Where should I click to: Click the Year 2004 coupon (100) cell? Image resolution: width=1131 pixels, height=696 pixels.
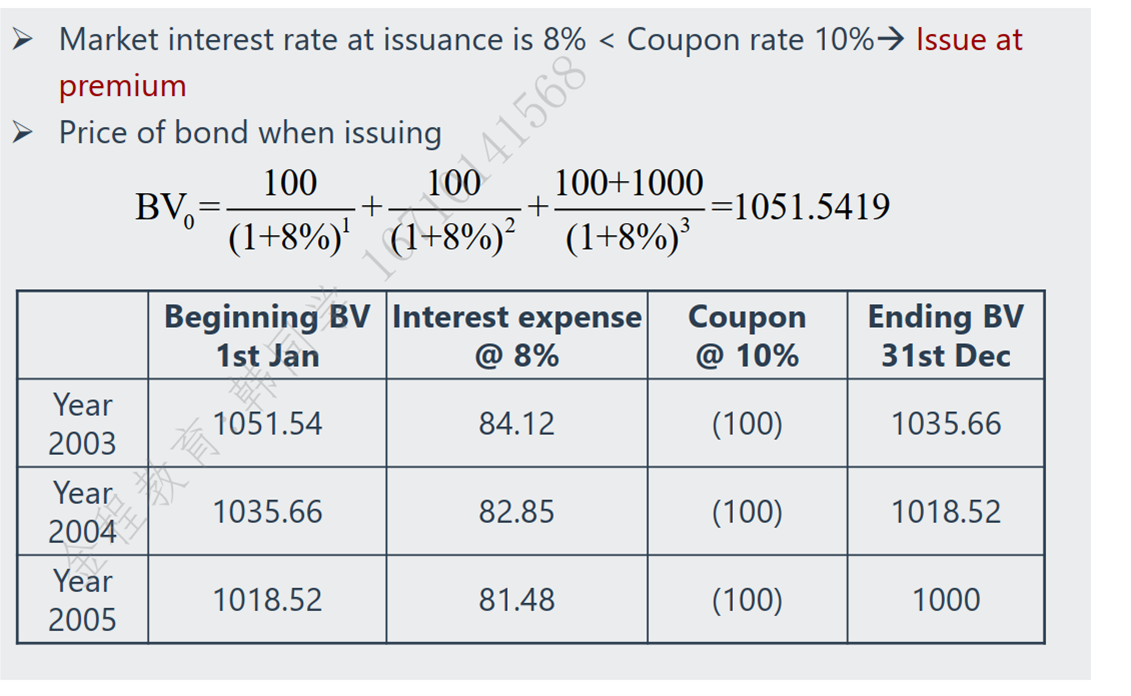[747, 512]
